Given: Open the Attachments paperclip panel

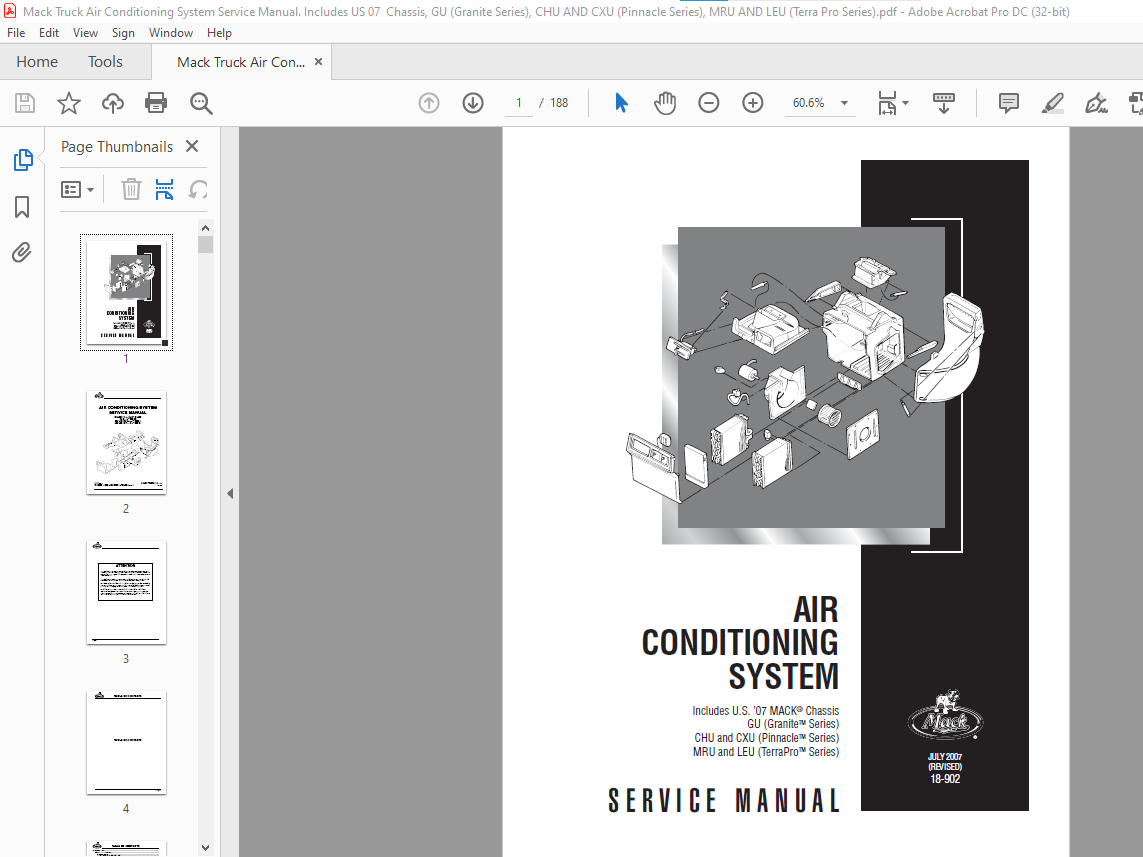Looking at the screenshot, I should click(22, 253).
